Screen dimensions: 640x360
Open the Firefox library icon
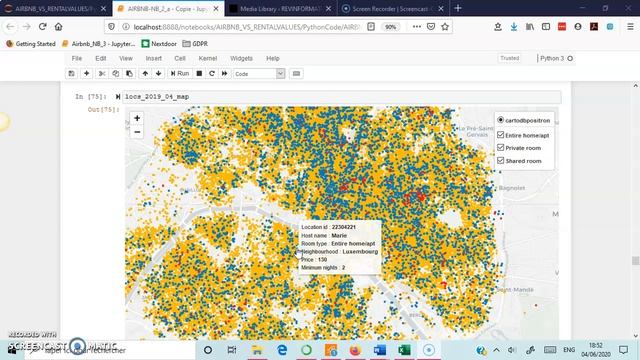tap(530, 27)
